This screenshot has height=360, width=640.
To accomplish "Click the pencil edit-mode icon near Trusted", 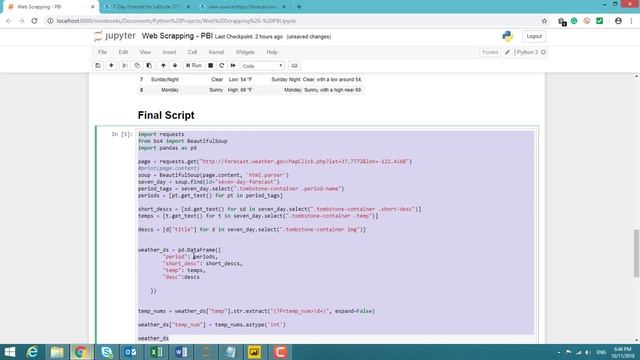I will 507,52.
